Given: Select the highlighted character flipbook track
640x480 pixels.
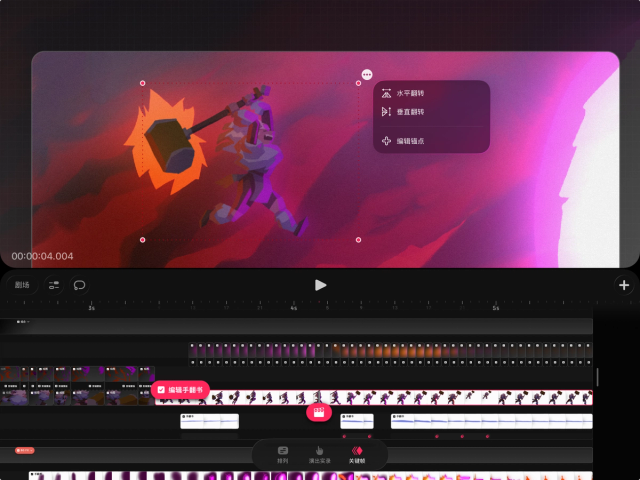Looking at the screenshot, I should click(374, 398).
